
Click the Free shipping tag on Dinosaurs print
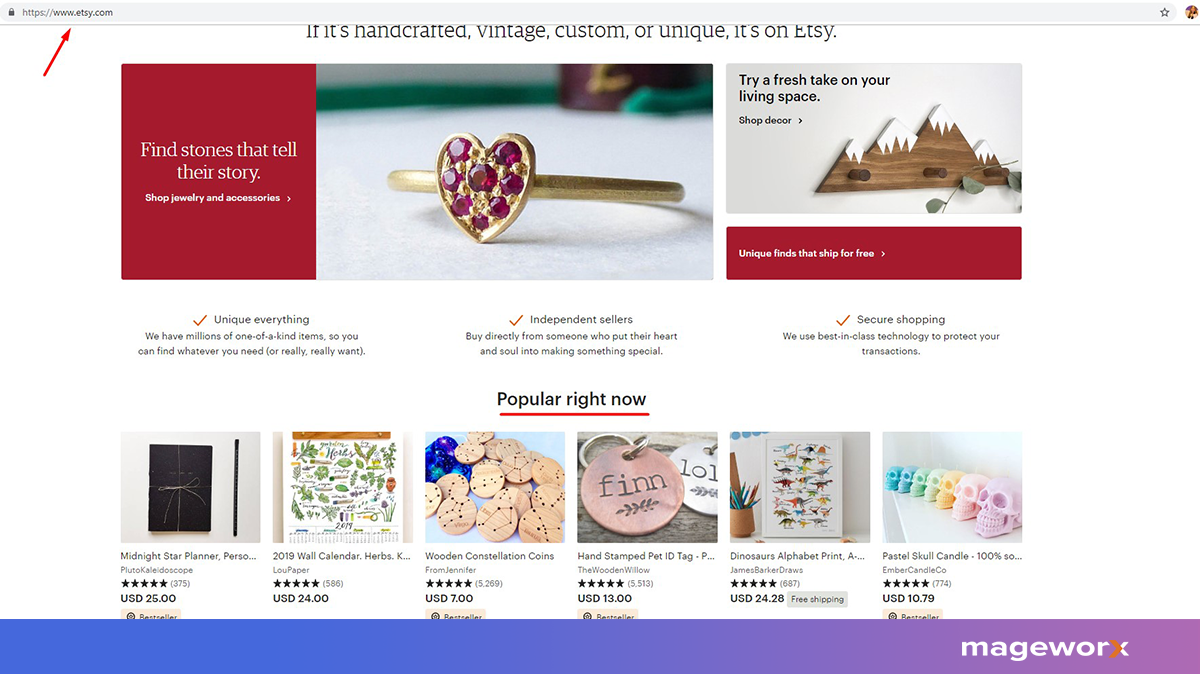pyautogui.click(x=817, y=599)
